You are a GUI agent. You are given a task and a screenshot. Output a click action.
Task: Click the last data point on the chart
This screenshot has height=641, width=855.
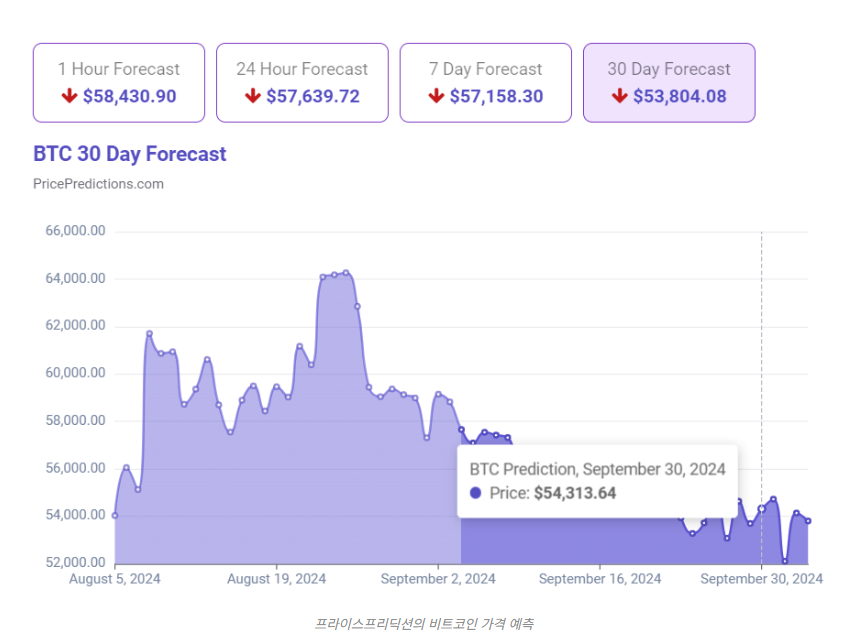point(808,521)
